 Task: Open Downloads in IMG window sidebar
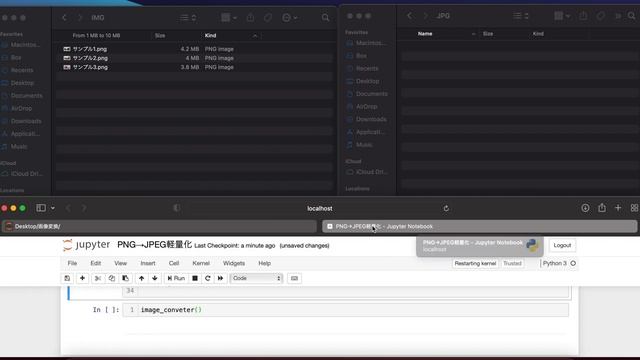click(26, 121)
